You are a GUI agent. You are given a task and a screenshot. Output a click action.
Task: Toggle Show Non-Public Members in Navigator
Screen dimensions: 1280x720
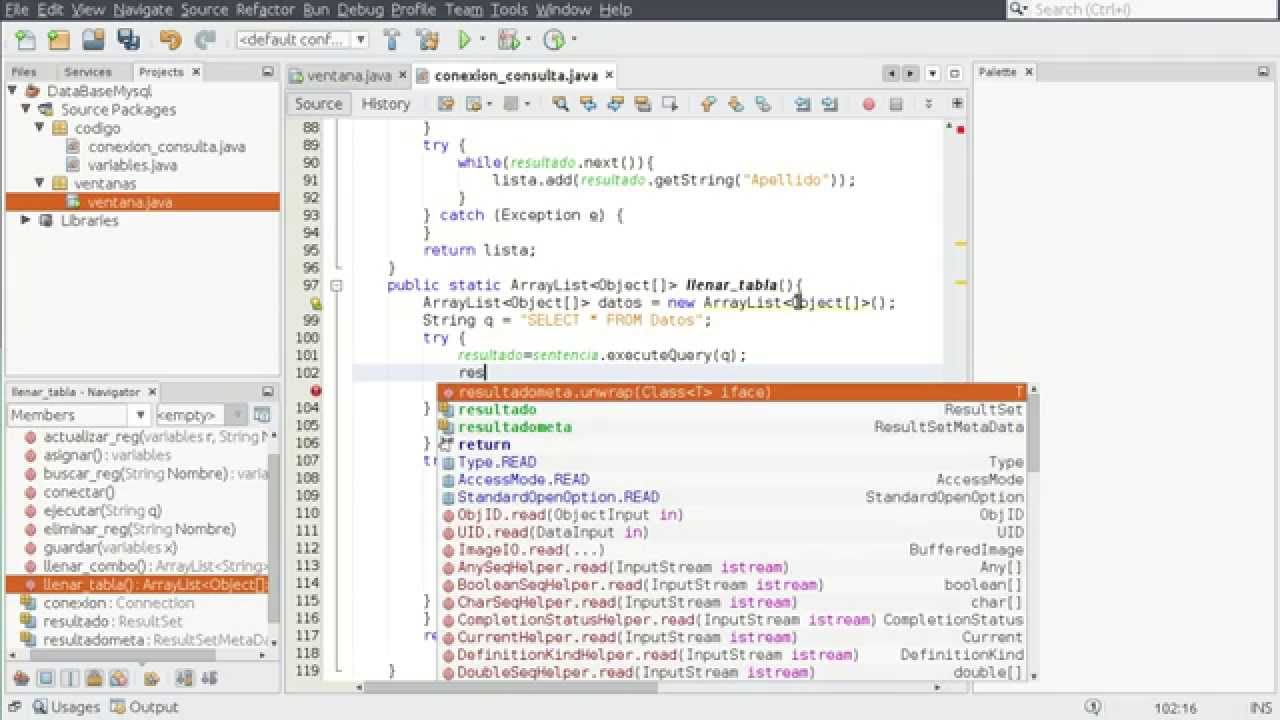(94, 678)
